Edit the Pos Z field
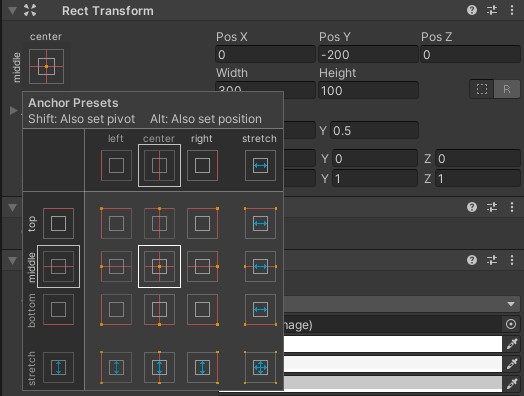Screen dimensions: 524x396 coord(471,54)
